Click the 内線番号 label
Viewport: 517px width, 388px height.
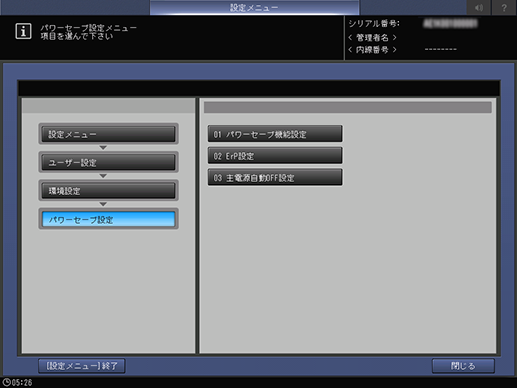coord(372,50)
